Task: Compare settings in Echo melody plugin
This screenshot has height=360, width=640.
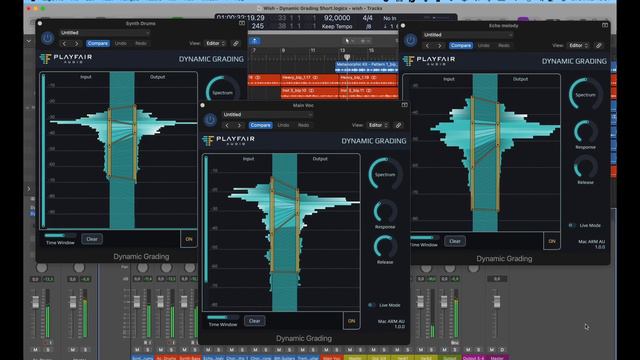Action: tap(461, 45)
